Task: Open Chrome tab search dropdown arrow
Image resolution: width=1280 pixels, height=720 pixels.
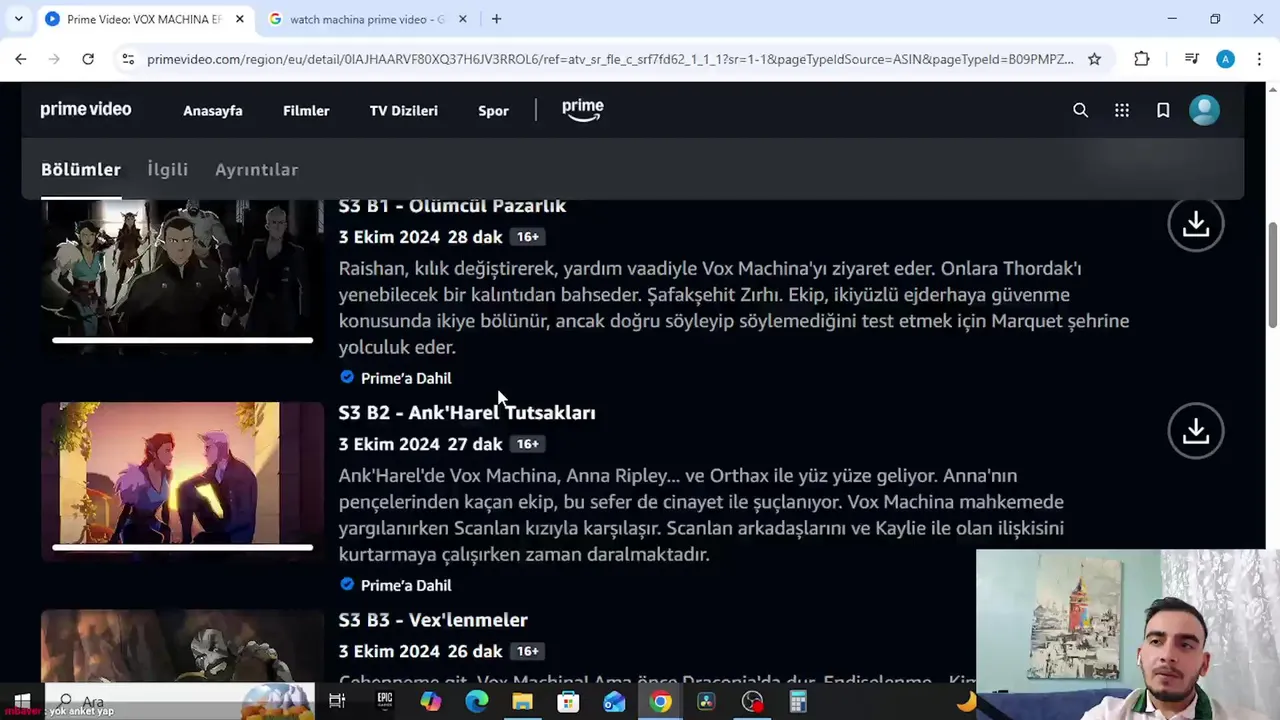Action: click(x=20, y=19)
